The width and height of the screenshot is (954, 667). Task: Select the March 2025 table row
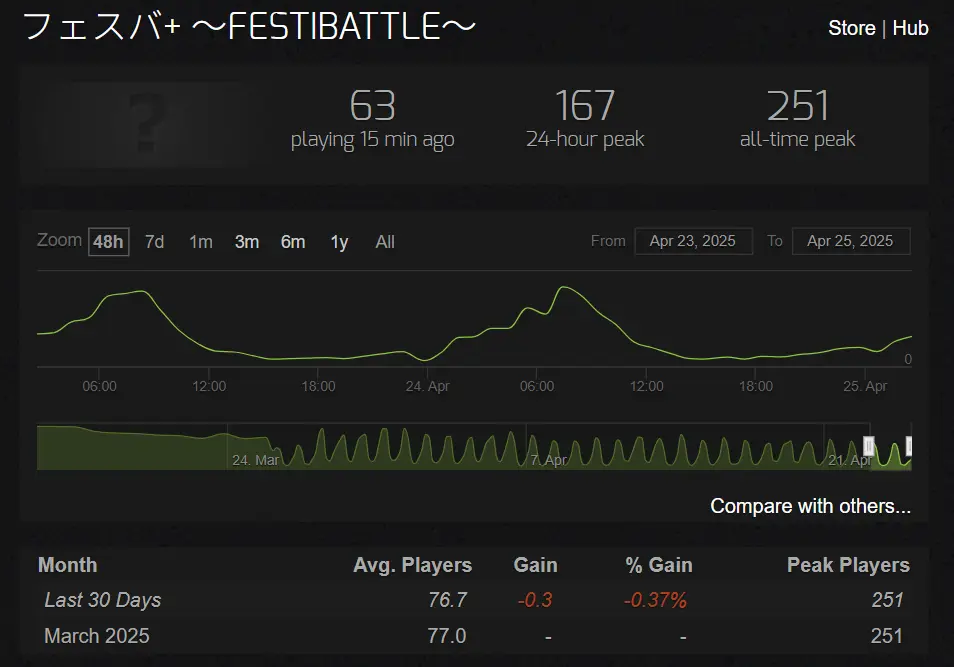(x=474, y=636)
